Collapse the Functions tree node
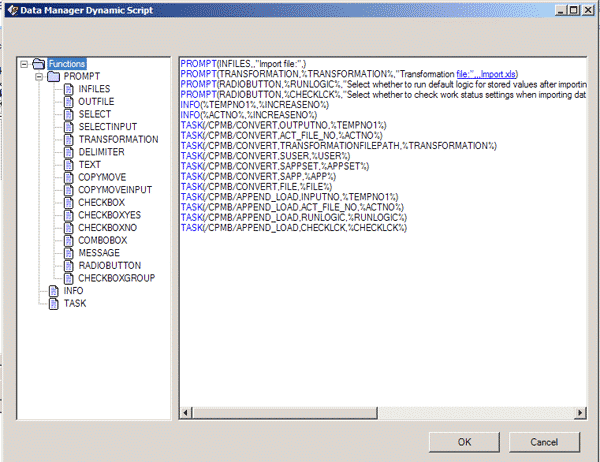This screenshot has height=462, width=600. pos(24,64)
